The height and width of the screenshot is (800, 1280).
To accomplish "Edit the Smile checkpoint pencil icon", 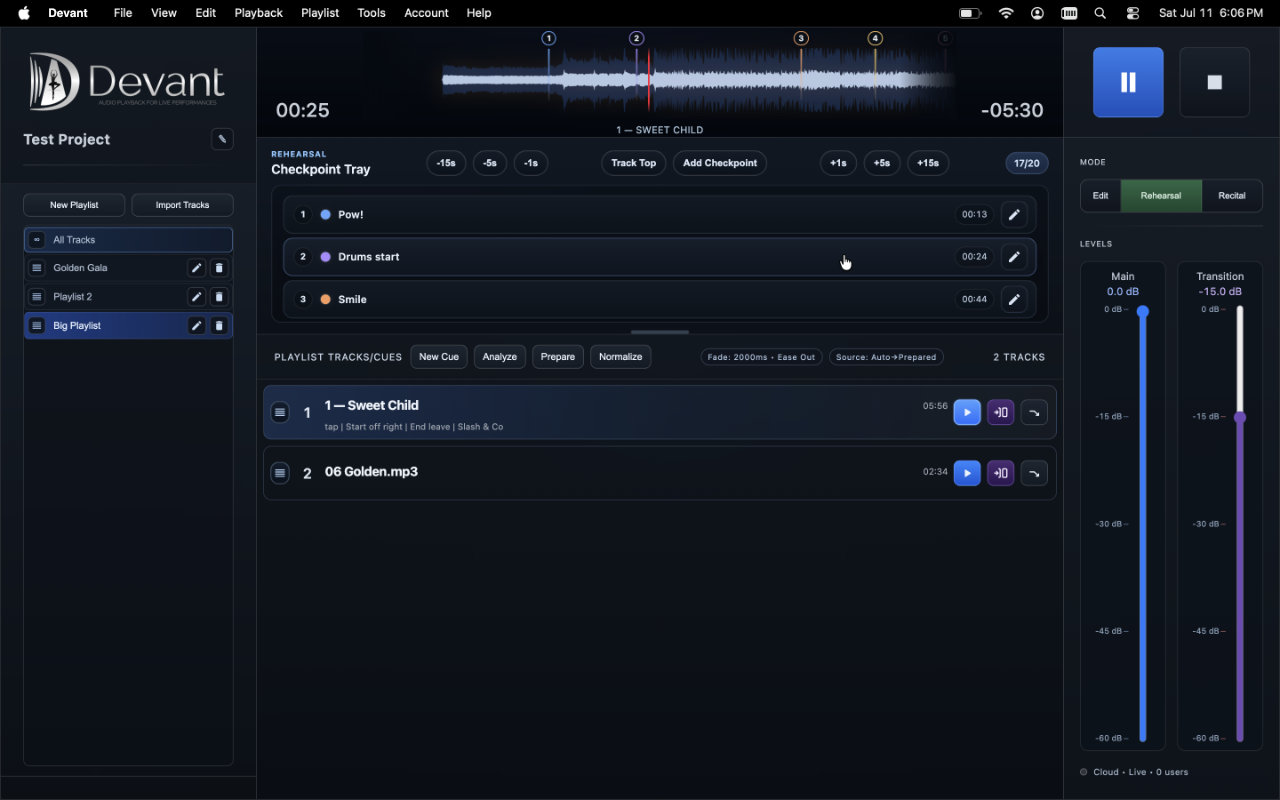I will [x=1014, y=299].
